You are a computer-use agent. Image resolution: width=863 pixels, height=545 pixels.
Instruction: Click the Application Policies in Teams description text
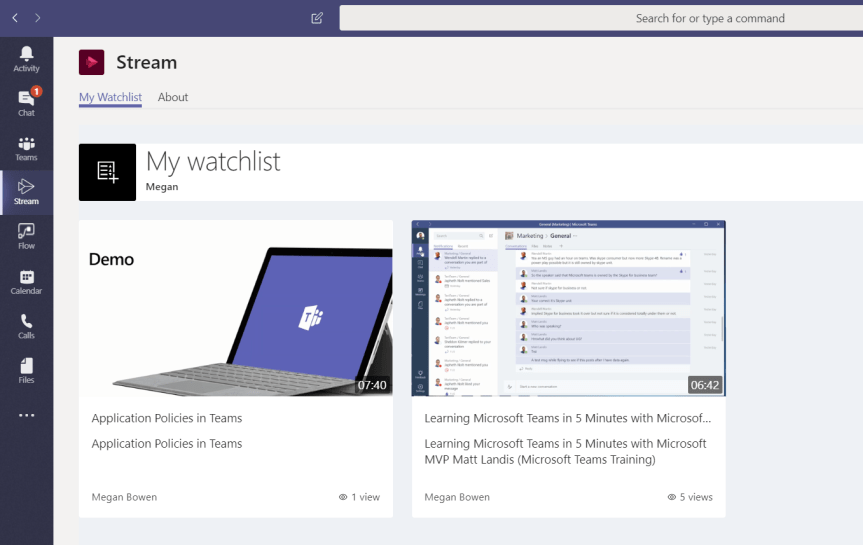pyautogui.click(x=167, y=444)
